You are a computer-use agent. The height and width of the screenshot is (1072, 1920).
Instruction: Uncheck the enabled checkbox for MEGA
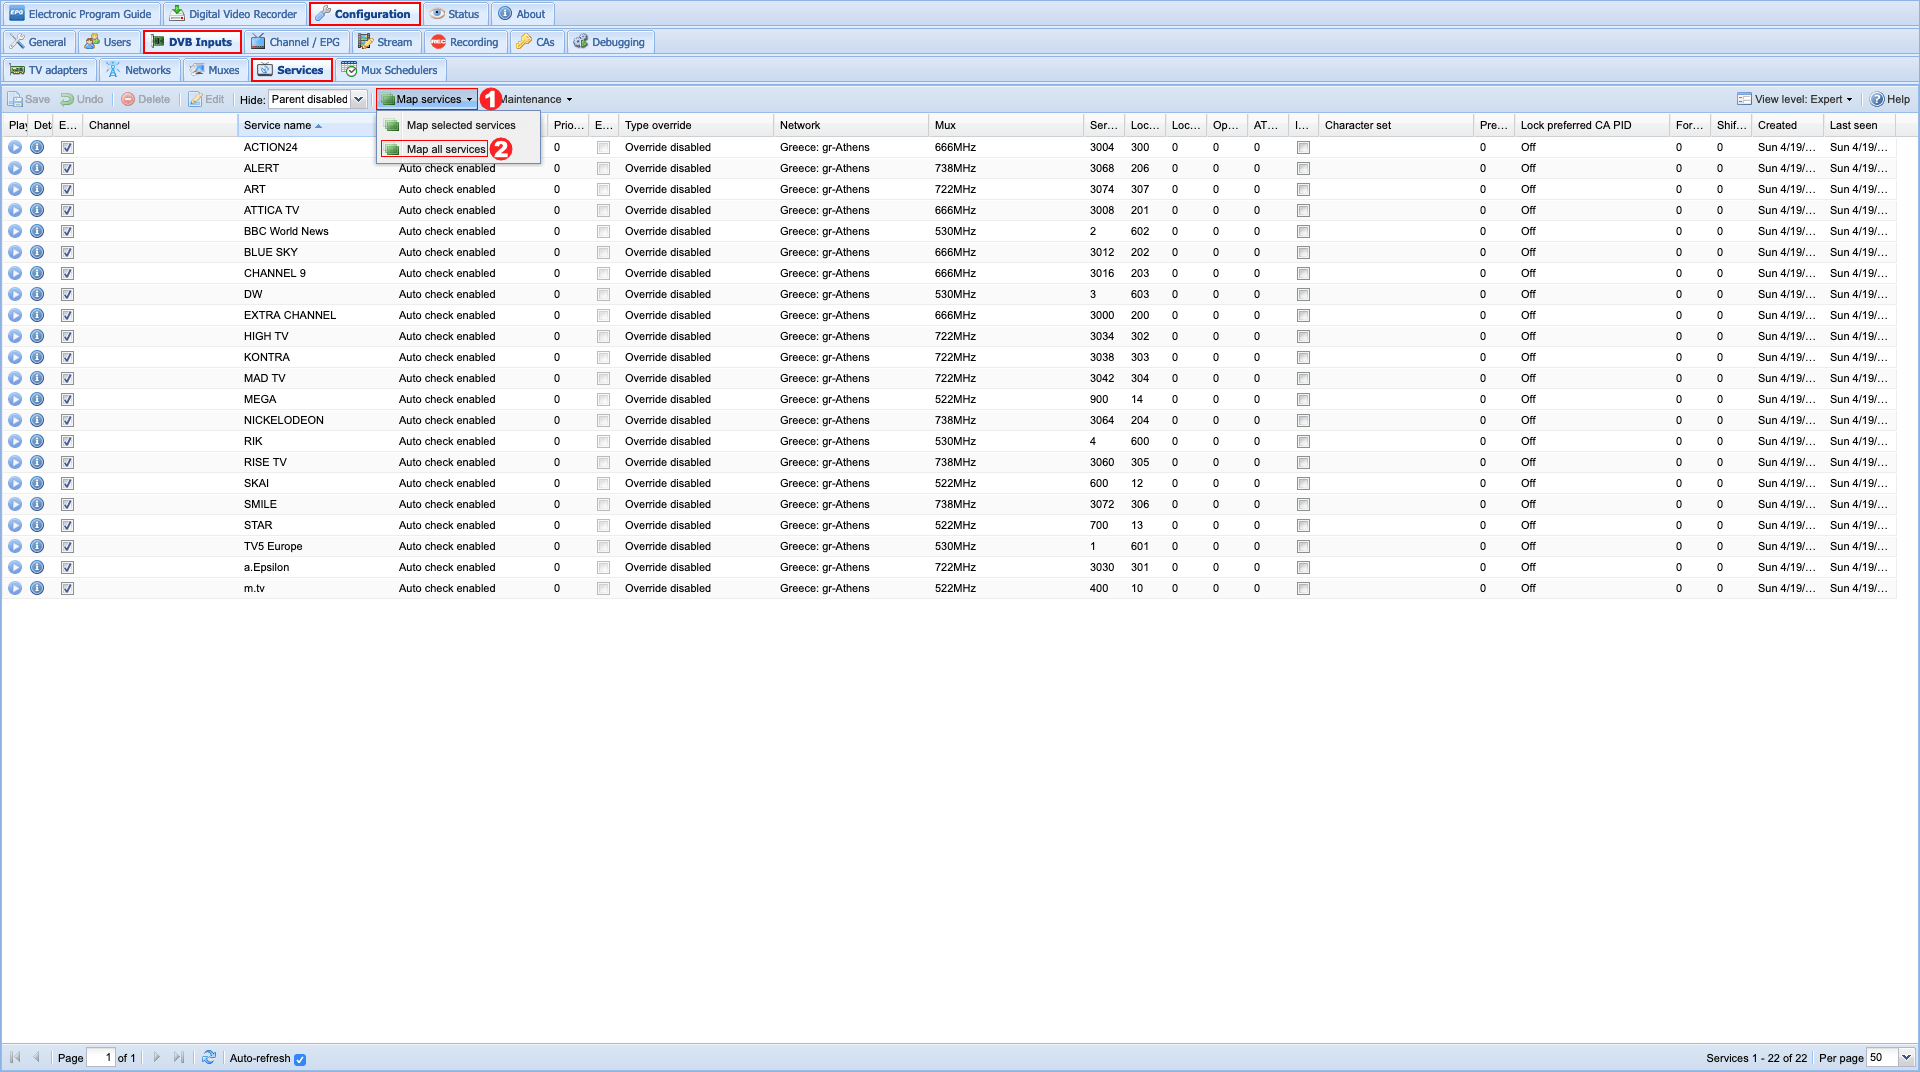click(x=67, y=399)
